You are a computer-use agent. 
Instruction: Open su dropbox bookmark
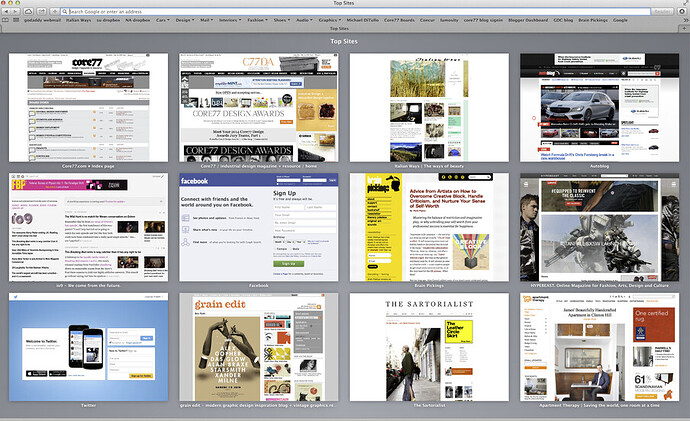click(108, 20)
